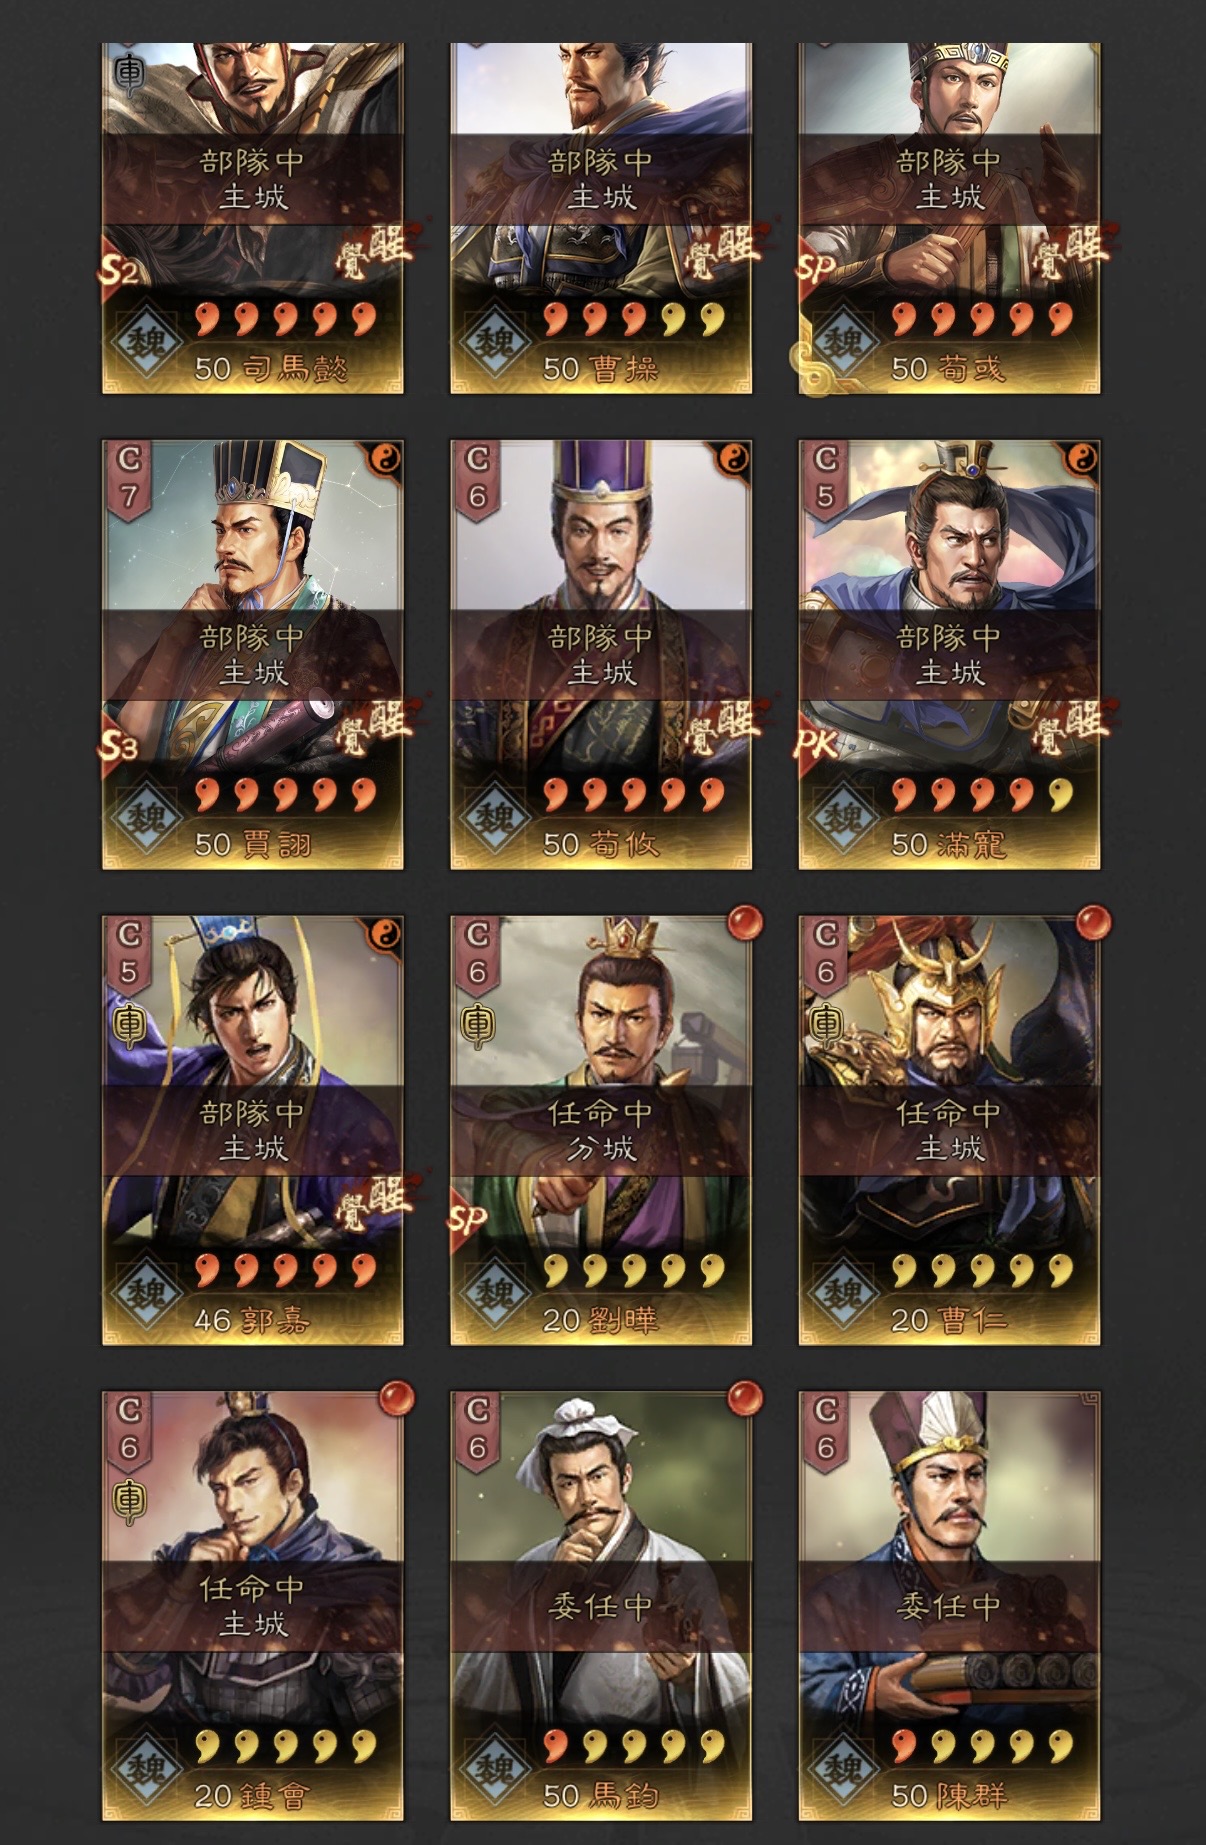Screen dimensions: 1206x1845
Task: Open the 司馬懿 general card
Action: tap(252, 218)
